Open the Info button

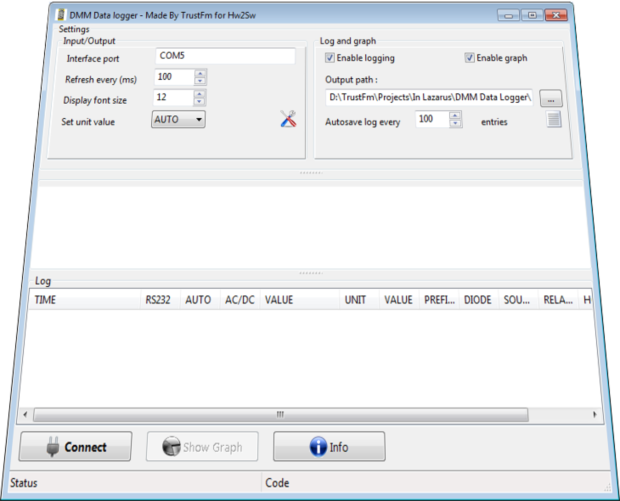click(329, 446)
